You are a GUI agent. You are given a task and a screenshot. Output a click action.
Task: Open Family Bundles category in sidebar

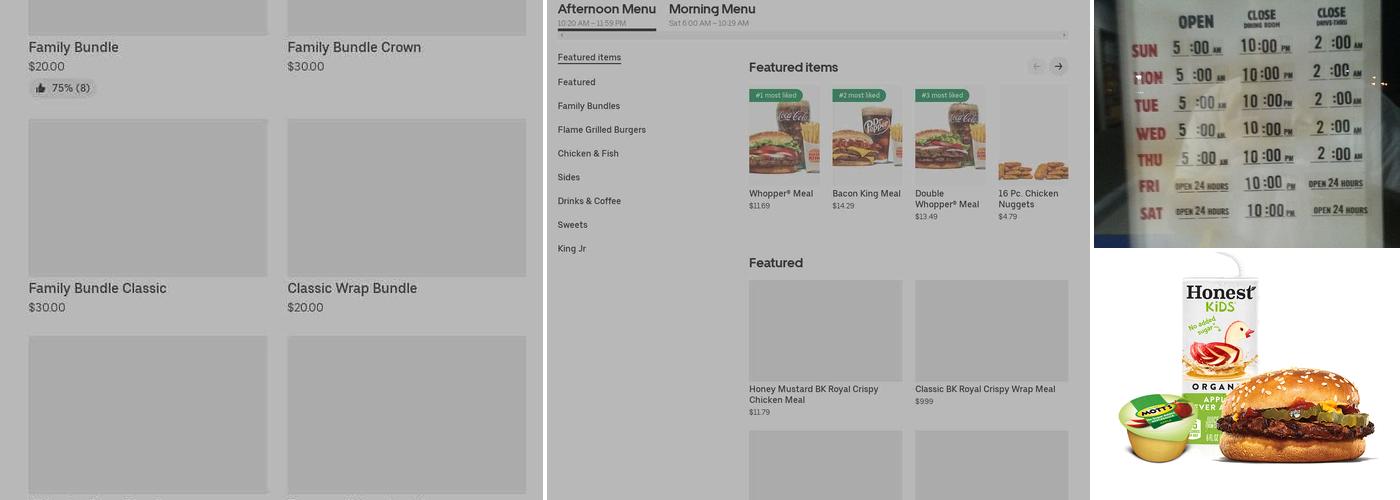[588, 106]
